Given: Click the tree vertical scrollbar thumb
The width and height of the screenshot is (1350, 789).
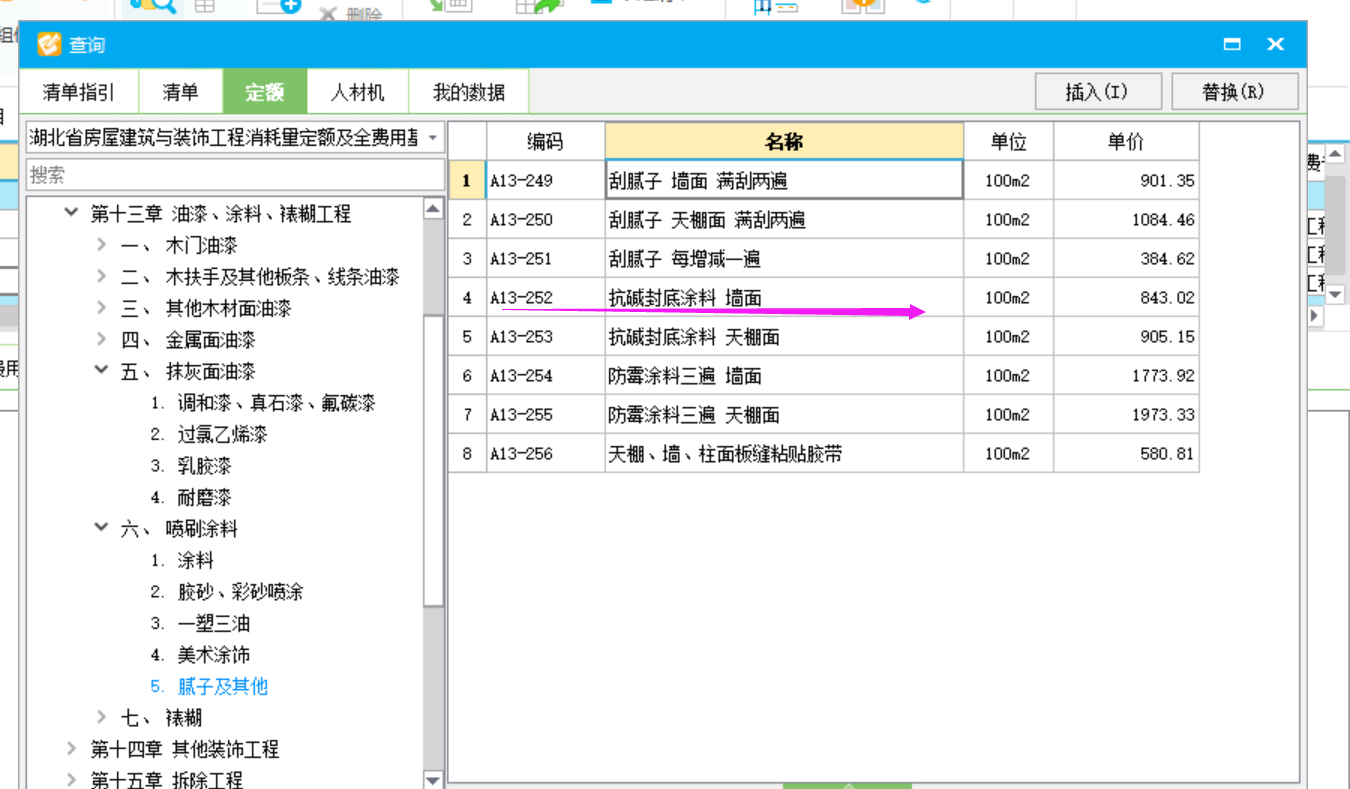Looking at the screenshot, I should click(x=433, y=460).
